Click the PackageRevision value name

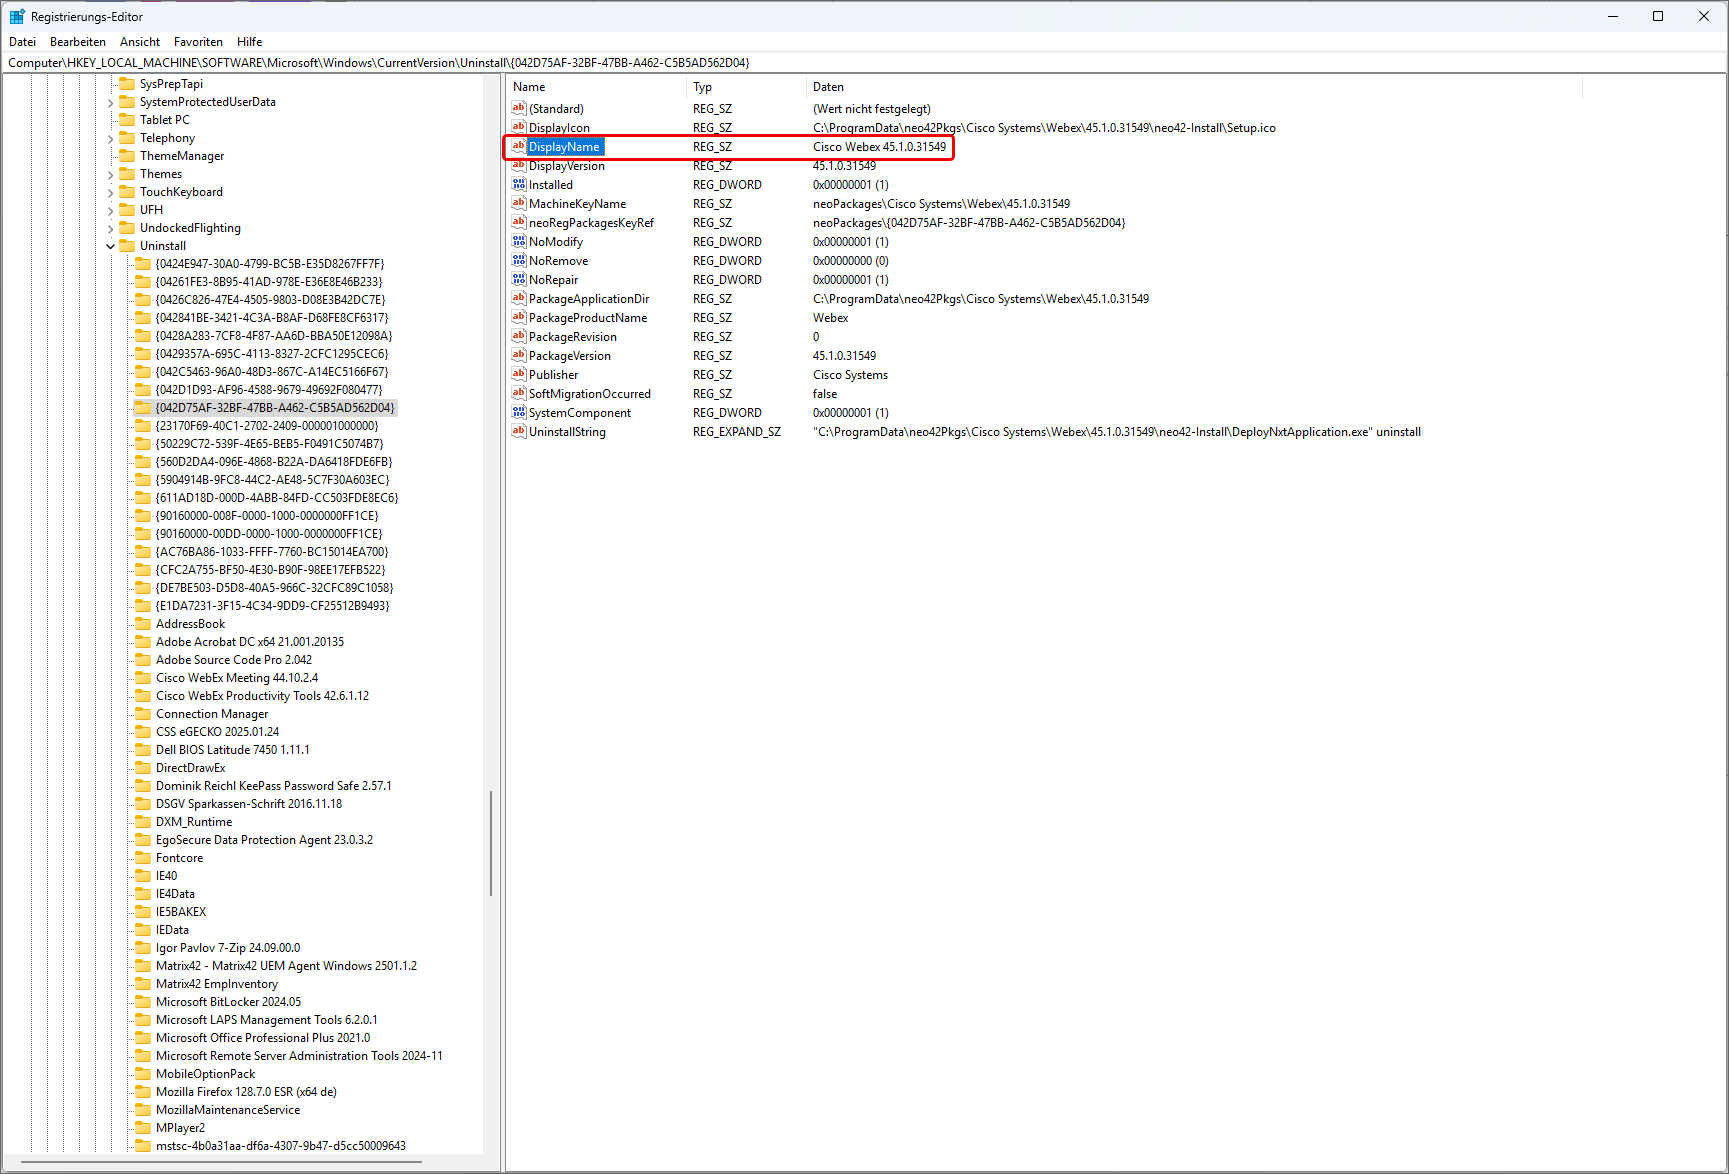point(573,337)
